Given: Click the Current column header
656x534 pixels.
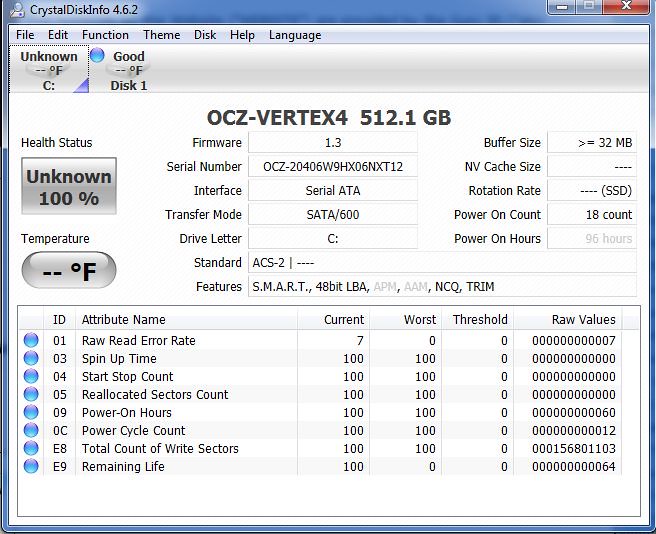Looking at the screenshot, I should pos(333,319).
